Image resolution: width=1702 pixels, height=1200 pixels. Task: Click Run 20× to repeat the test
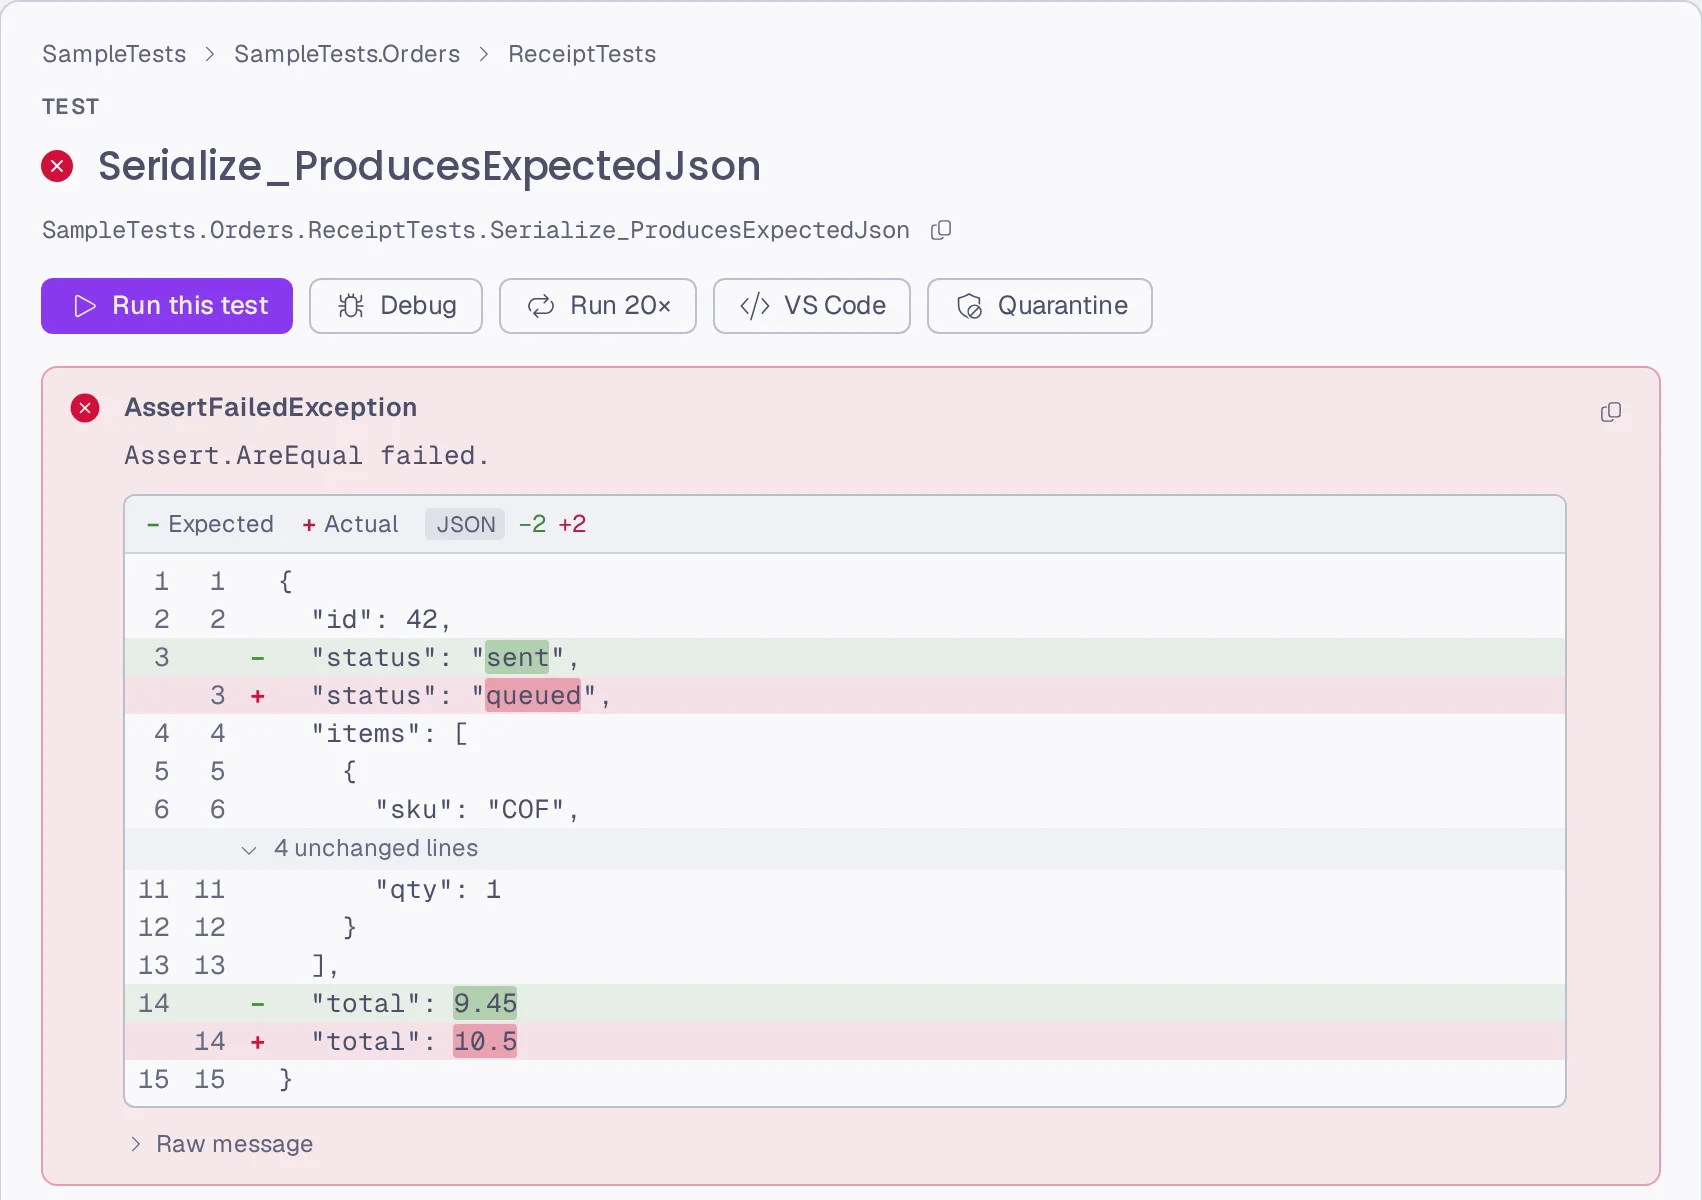598,306
